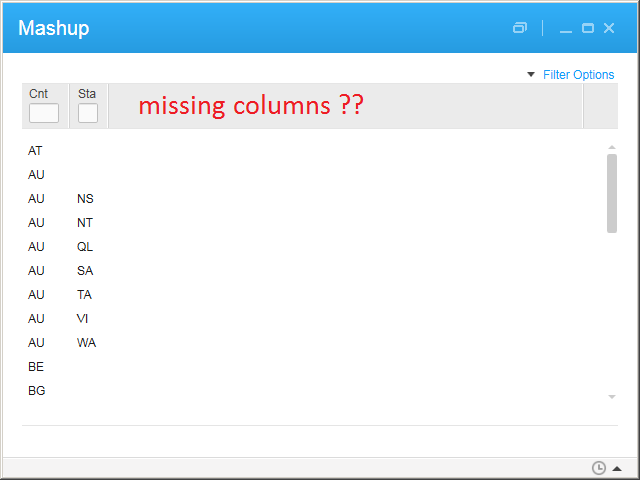Click the Cnt column filter field
Viewport: 640px width, 480px height.
pyautogui.click(x=44, y=113)
